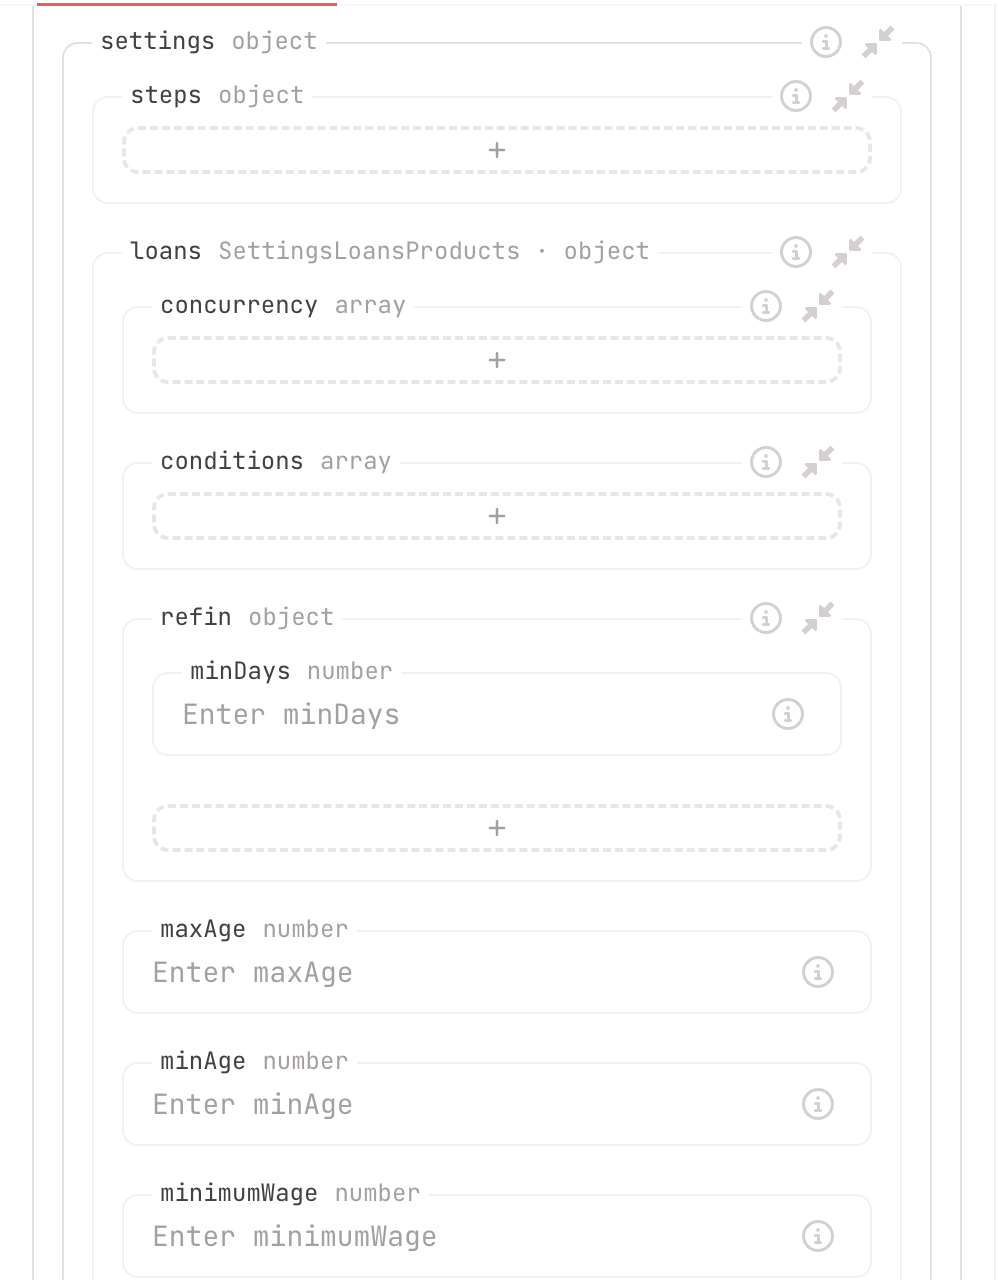Screen dimensions: 998x1280
Task: Click info icon beside refin object
Action: click(765, 618)
